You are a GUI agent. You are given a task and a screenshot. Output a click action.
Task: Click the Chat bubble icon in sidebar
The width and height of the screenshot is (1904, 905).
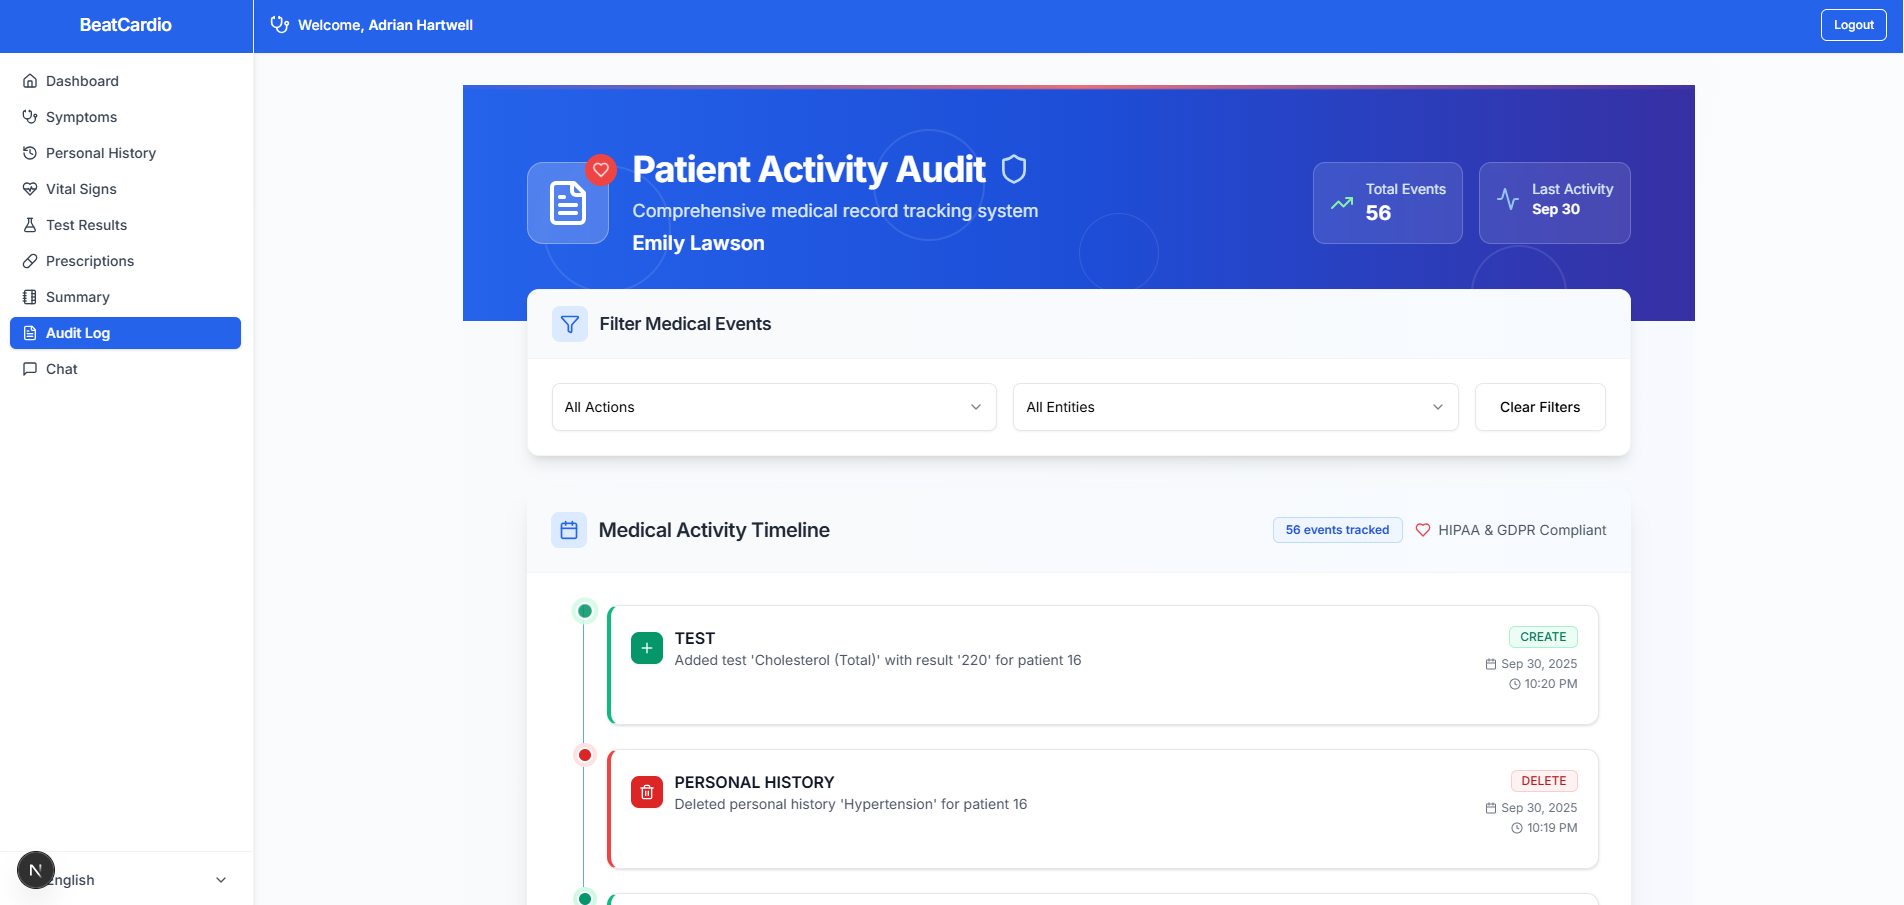click(30, 369)
